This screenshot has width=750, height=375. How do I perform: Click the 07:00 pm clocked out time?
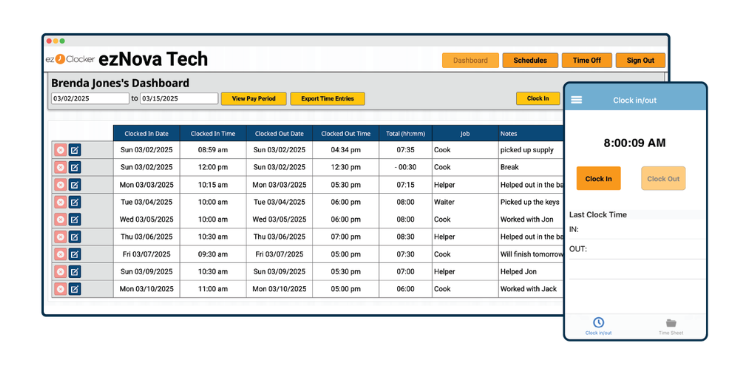pyautogui.click(x=346, y=237)
